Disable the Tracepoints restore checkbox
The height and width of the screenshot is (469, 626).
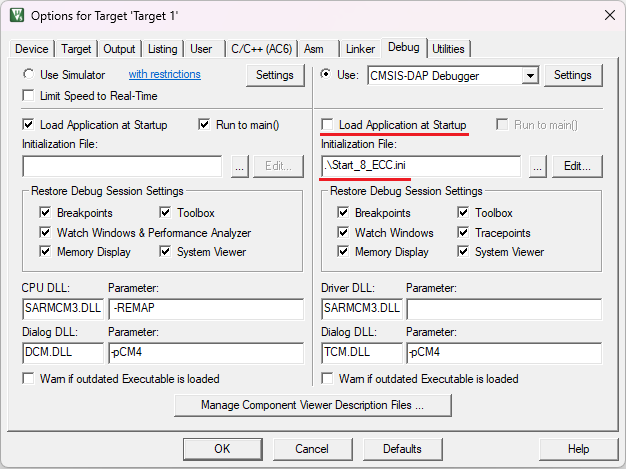465,233
